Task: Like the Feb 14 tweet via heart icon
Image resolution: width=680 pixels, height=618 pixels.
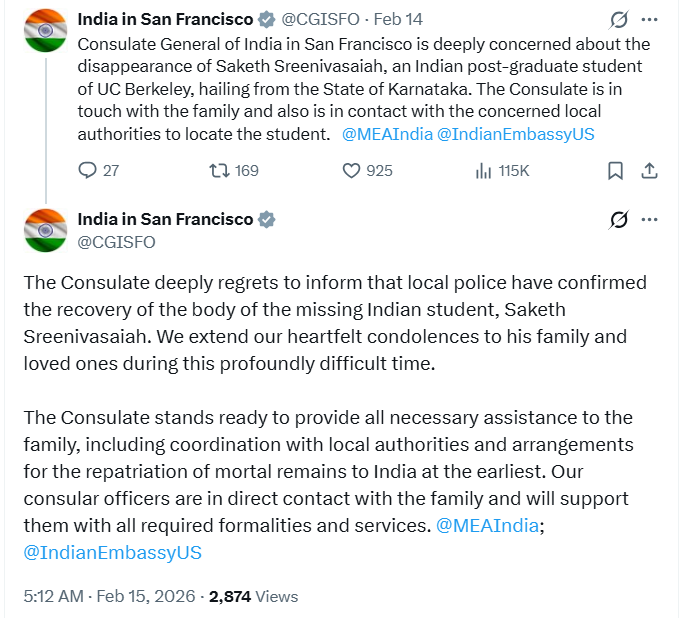Action: tap(351, 171)
